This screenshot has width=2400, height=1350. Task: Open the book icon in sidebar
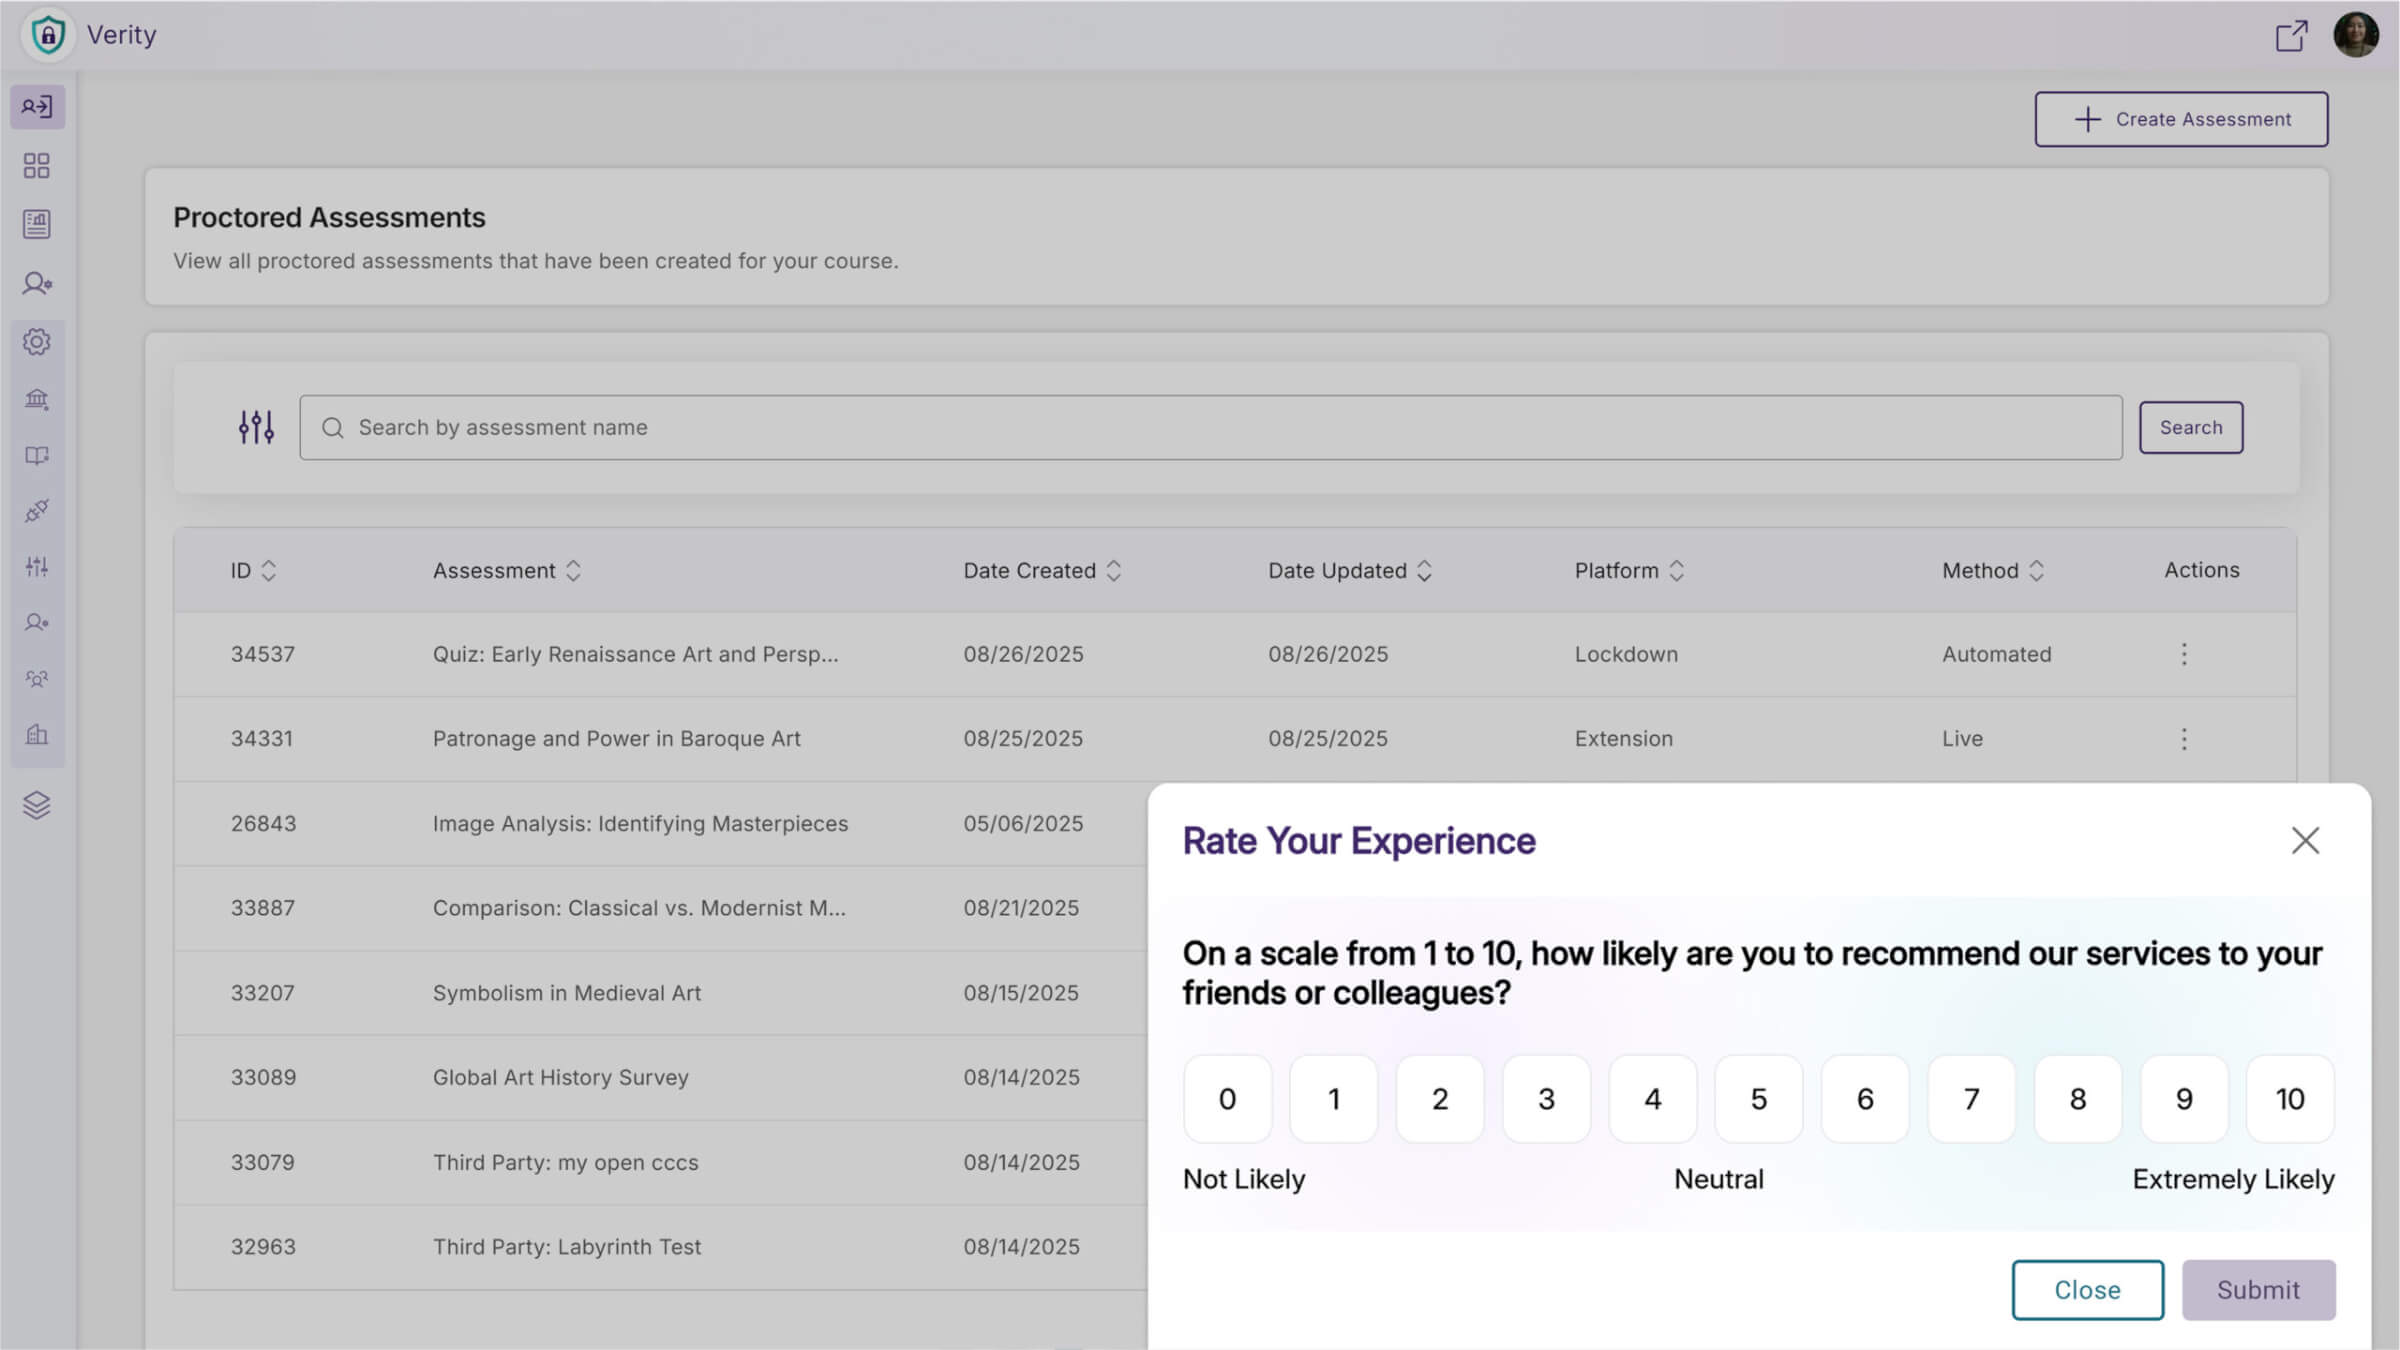click(37, 456)
